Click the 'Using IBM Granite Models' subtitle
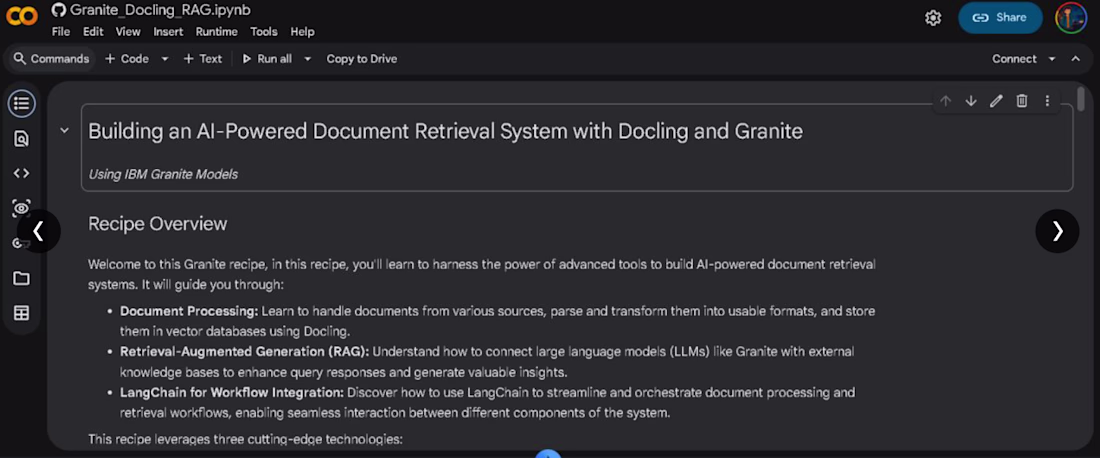 [x=163, y=174]
